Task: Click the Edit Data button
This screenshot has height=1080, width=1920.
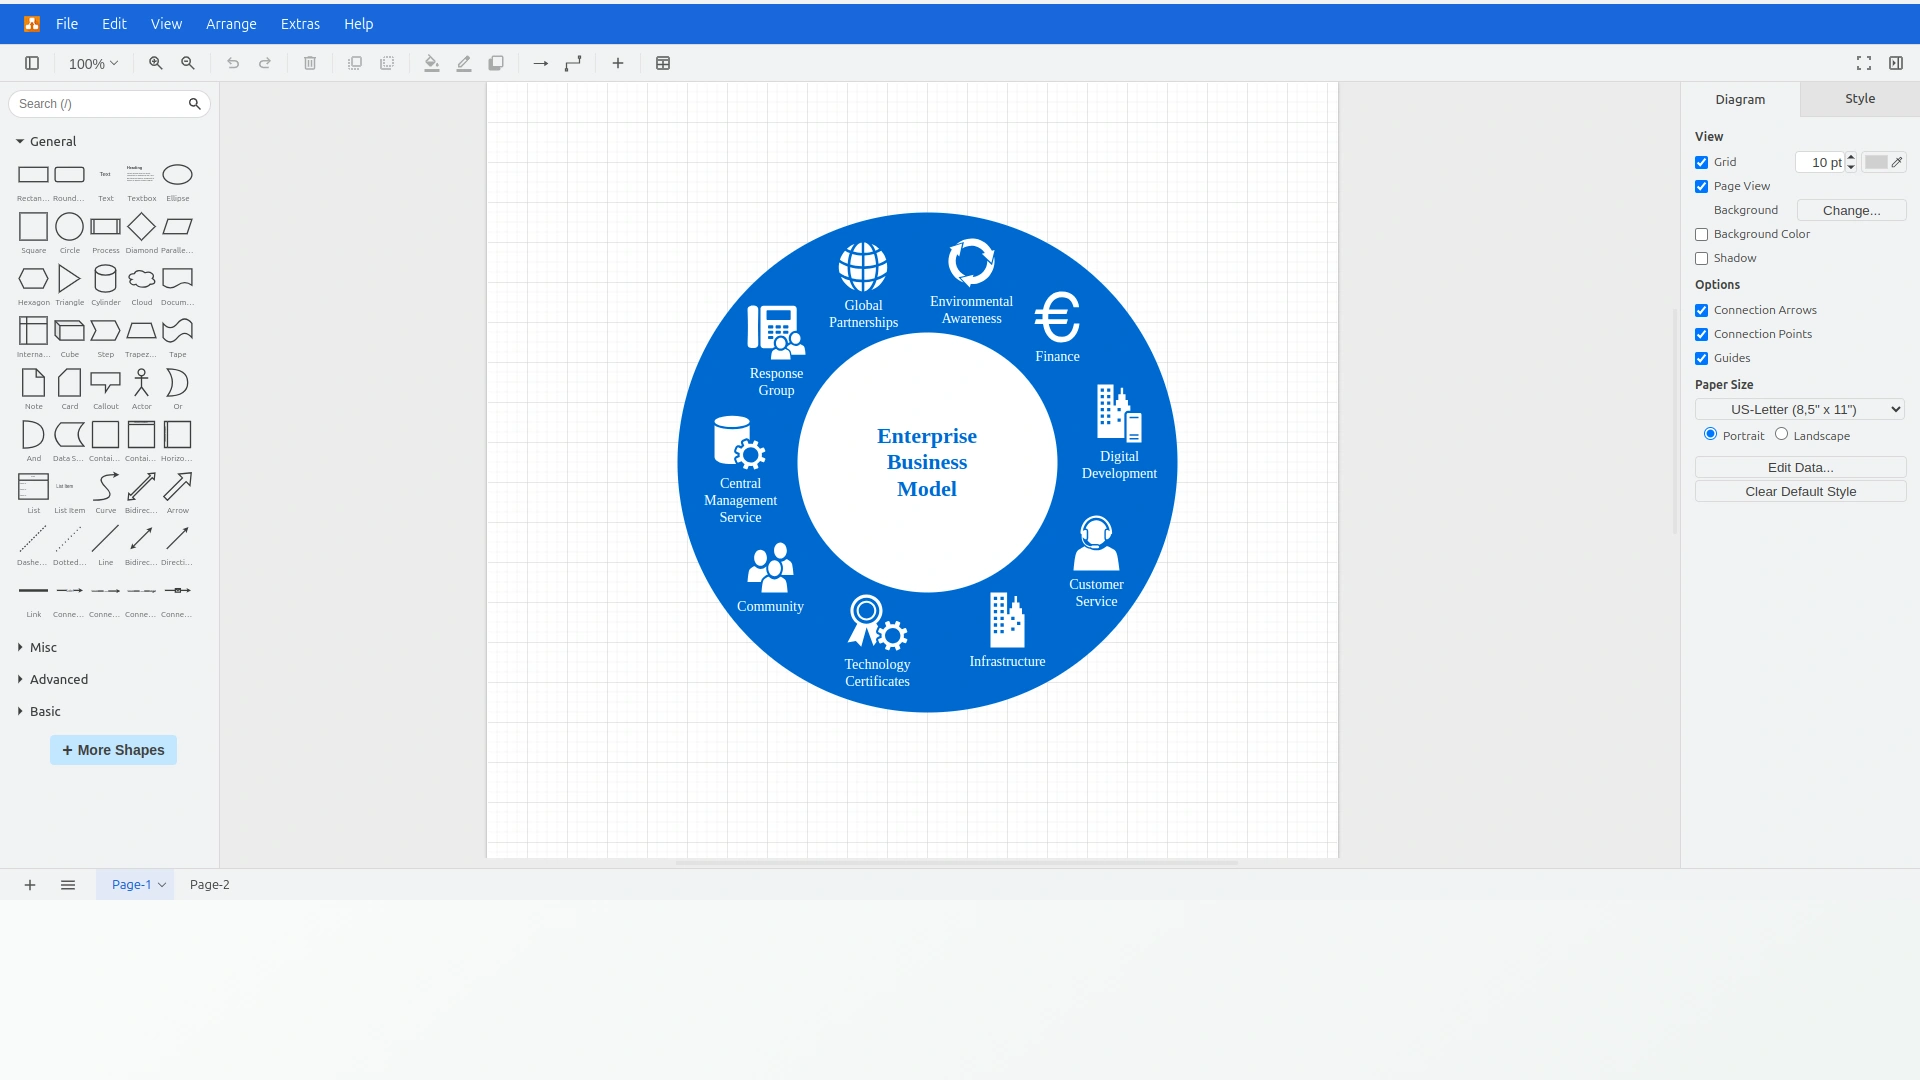Action: (1799, 467)
